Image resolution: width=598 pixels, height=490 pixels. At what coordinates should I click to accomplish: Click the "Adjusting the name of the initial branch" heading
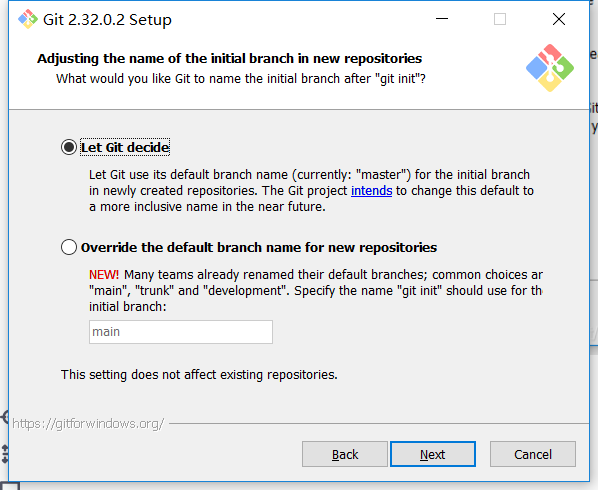pos(229,59)
